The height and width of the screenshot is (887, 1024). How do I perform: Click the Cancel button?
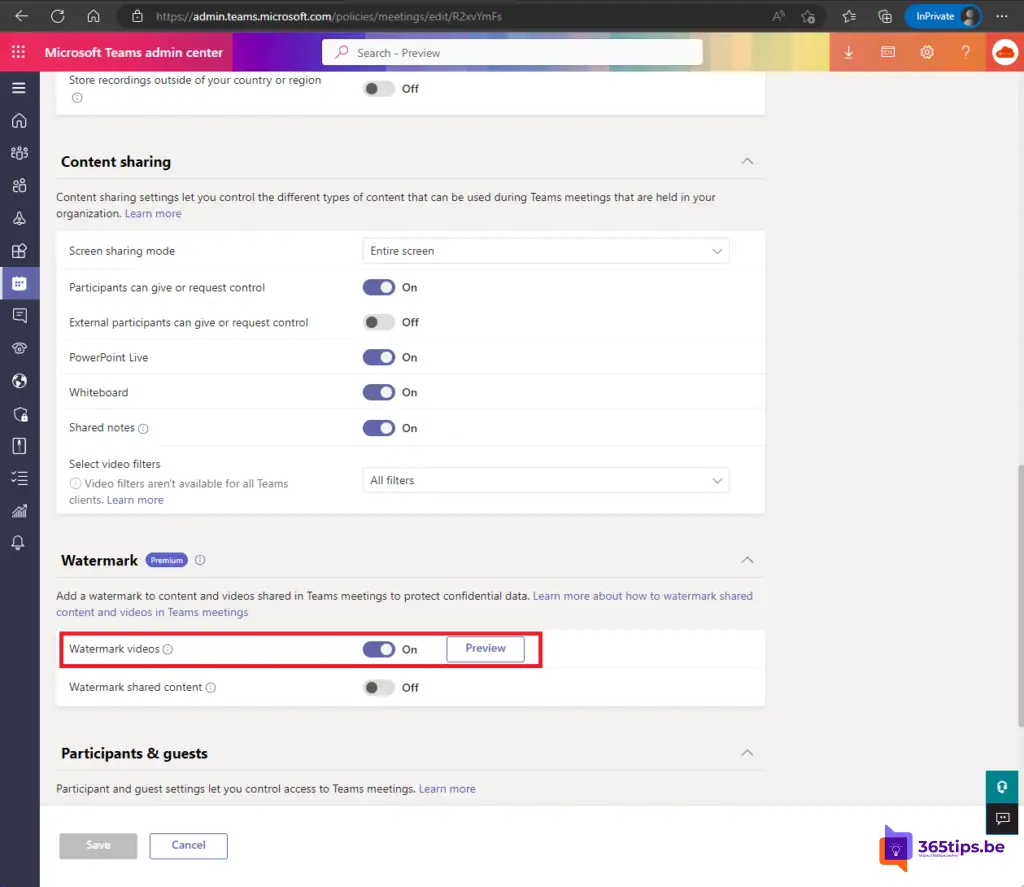[x=188, y=845]
